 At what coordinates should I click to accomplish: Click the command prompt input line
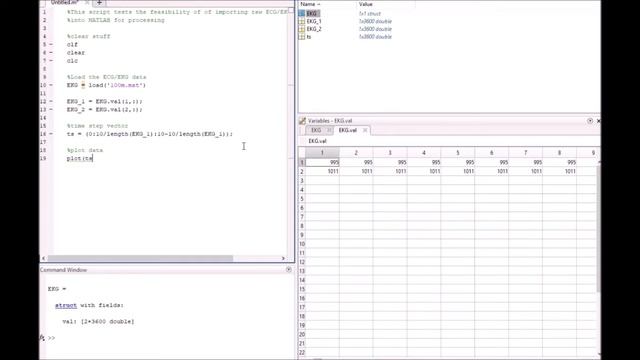point(171,338)
